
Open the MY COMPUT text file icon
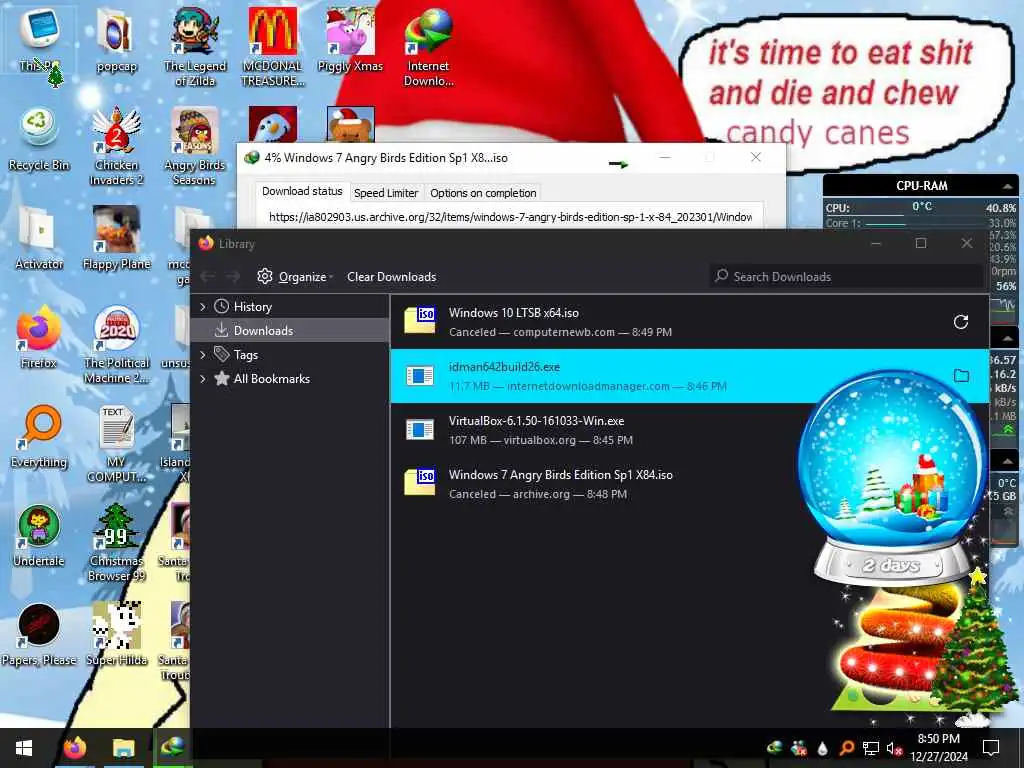[x=116, y=444]
